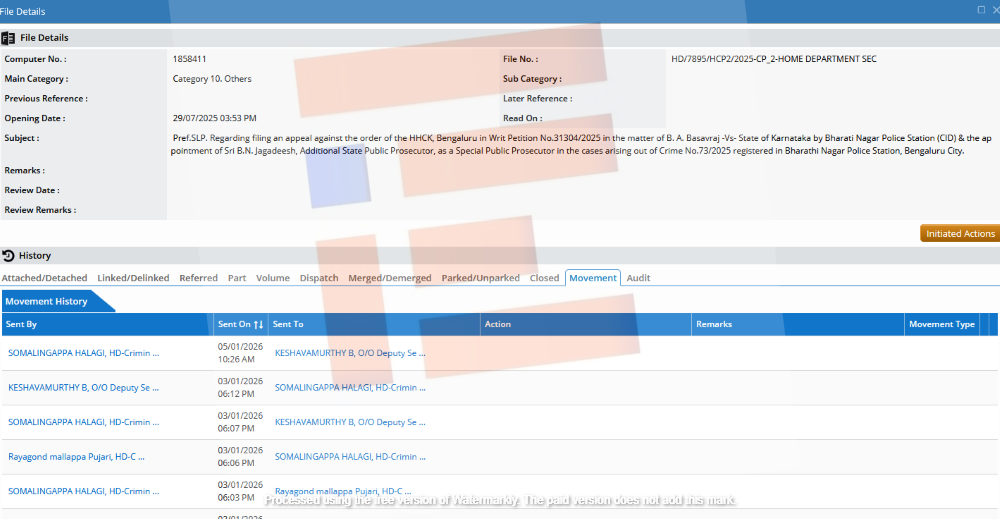Open the Initiated Actions button
This screenshot has width=1000, height=519.
click(x=959, y=234)
